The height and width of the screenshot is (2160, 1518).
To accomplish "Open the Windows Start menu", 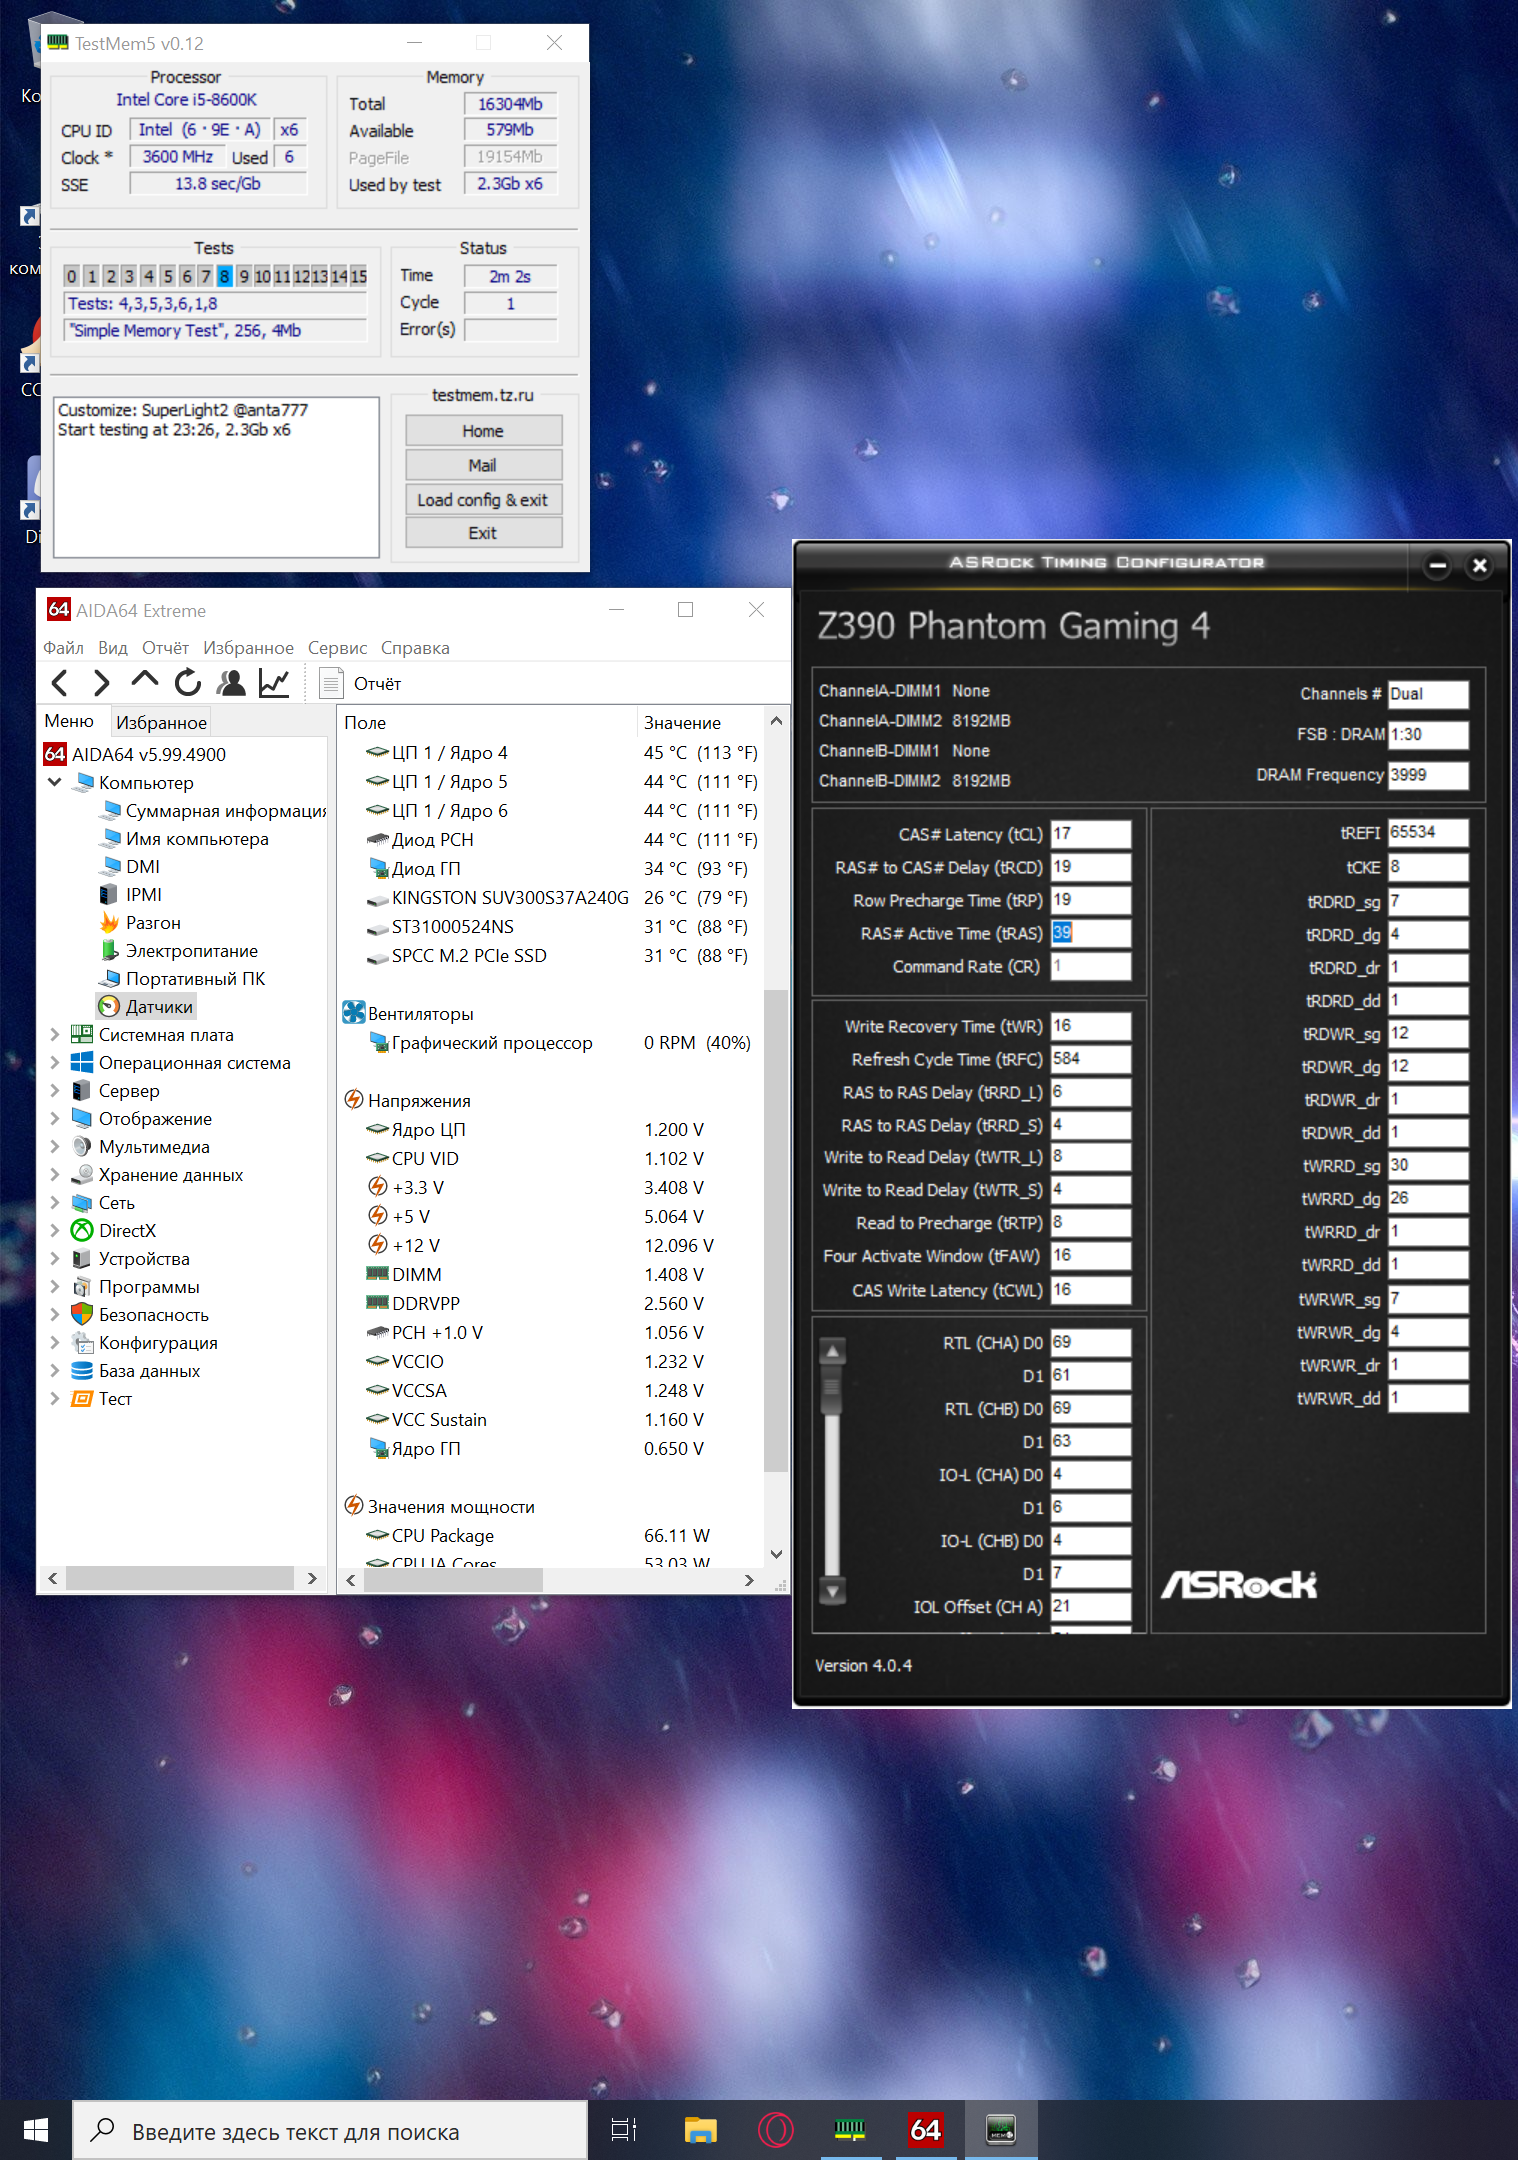I will click(x=36, y=2130).
